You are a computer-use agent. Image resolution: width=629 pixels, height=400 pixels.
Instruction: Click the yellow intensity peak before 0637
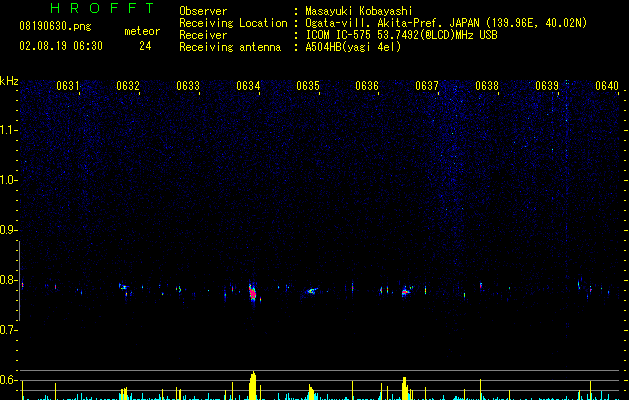[x=405, y=388]
